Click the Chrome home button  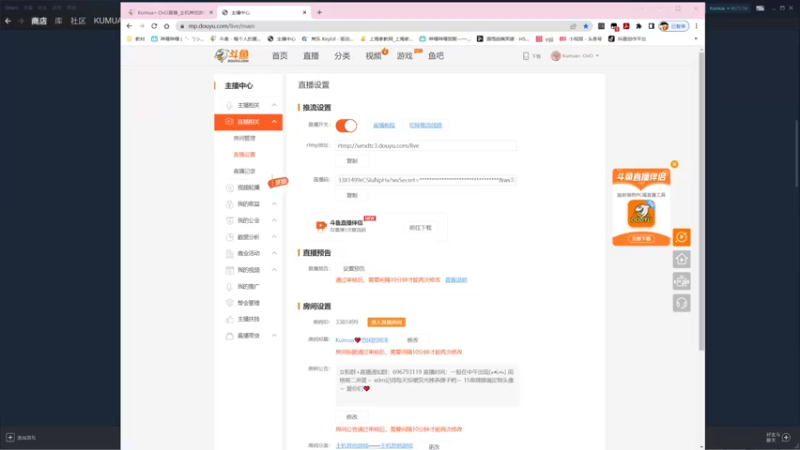[x=166, y=26]
